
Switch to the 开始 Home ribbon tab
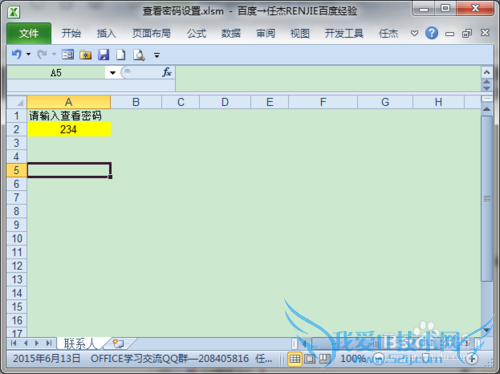click(71, 33)
